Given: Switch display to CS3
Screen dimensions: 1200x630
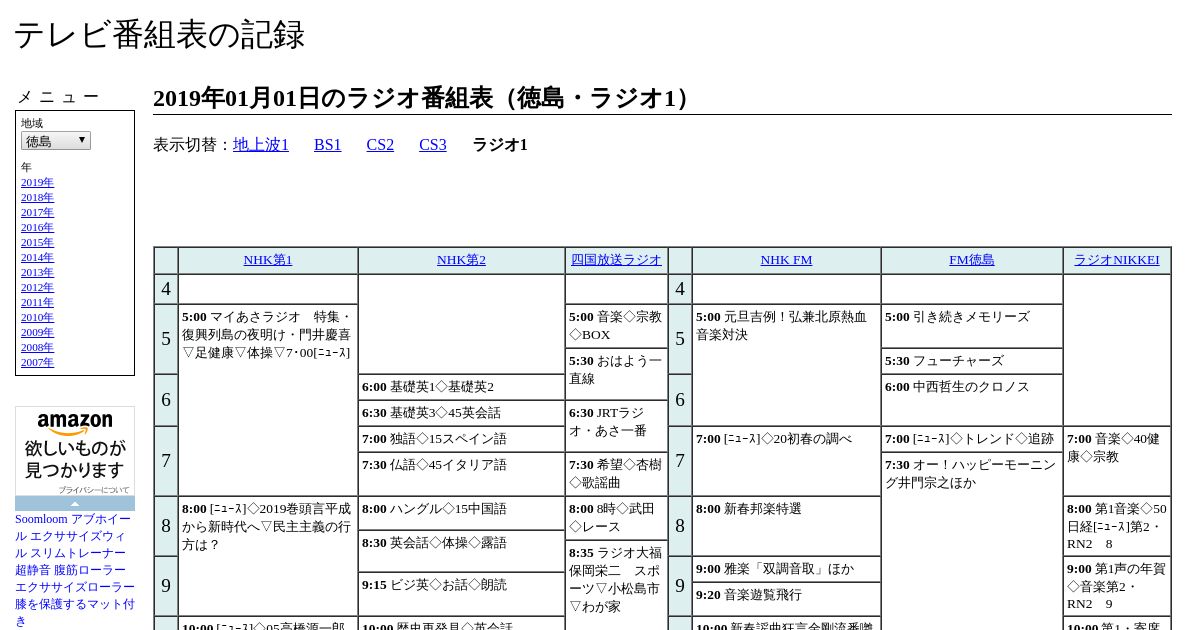Looking at the screenshot, I should click(x=433, y=145).
